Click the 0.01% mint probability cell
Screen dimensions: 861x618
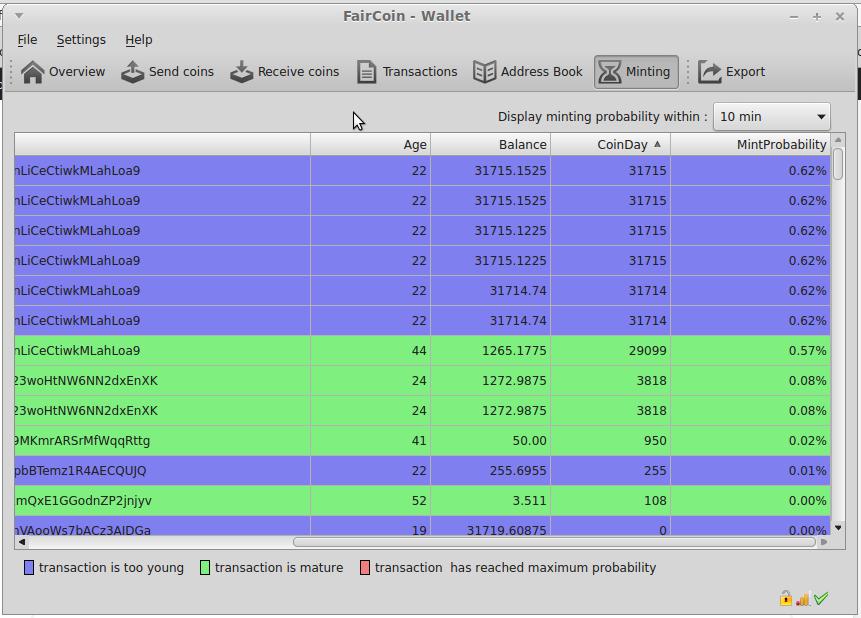(751, 471)
